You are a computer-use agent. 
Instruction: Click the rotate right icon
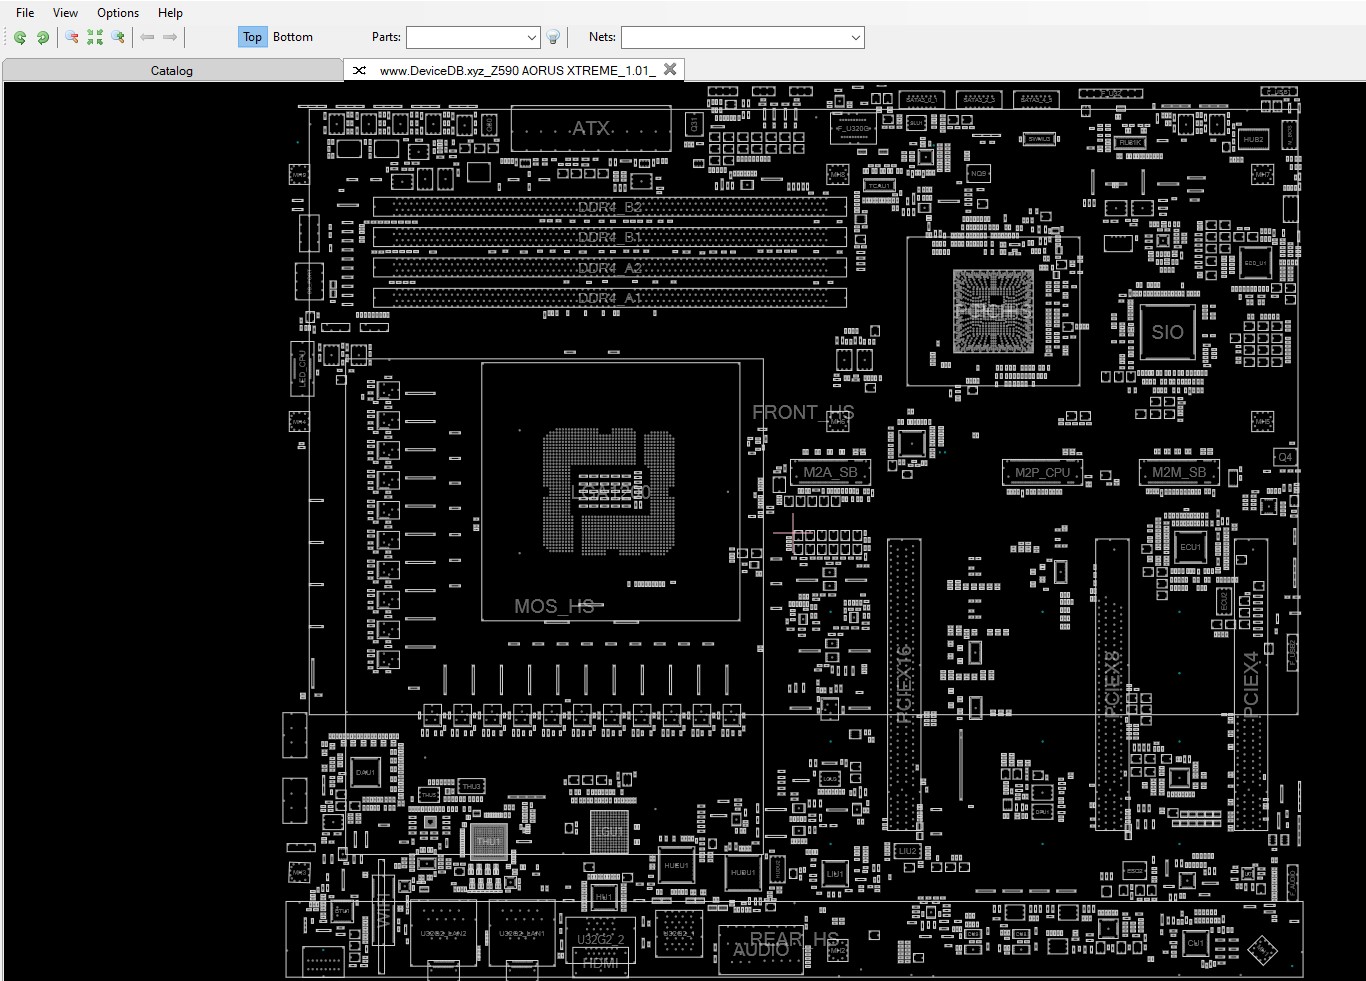[x=43, y=37]
